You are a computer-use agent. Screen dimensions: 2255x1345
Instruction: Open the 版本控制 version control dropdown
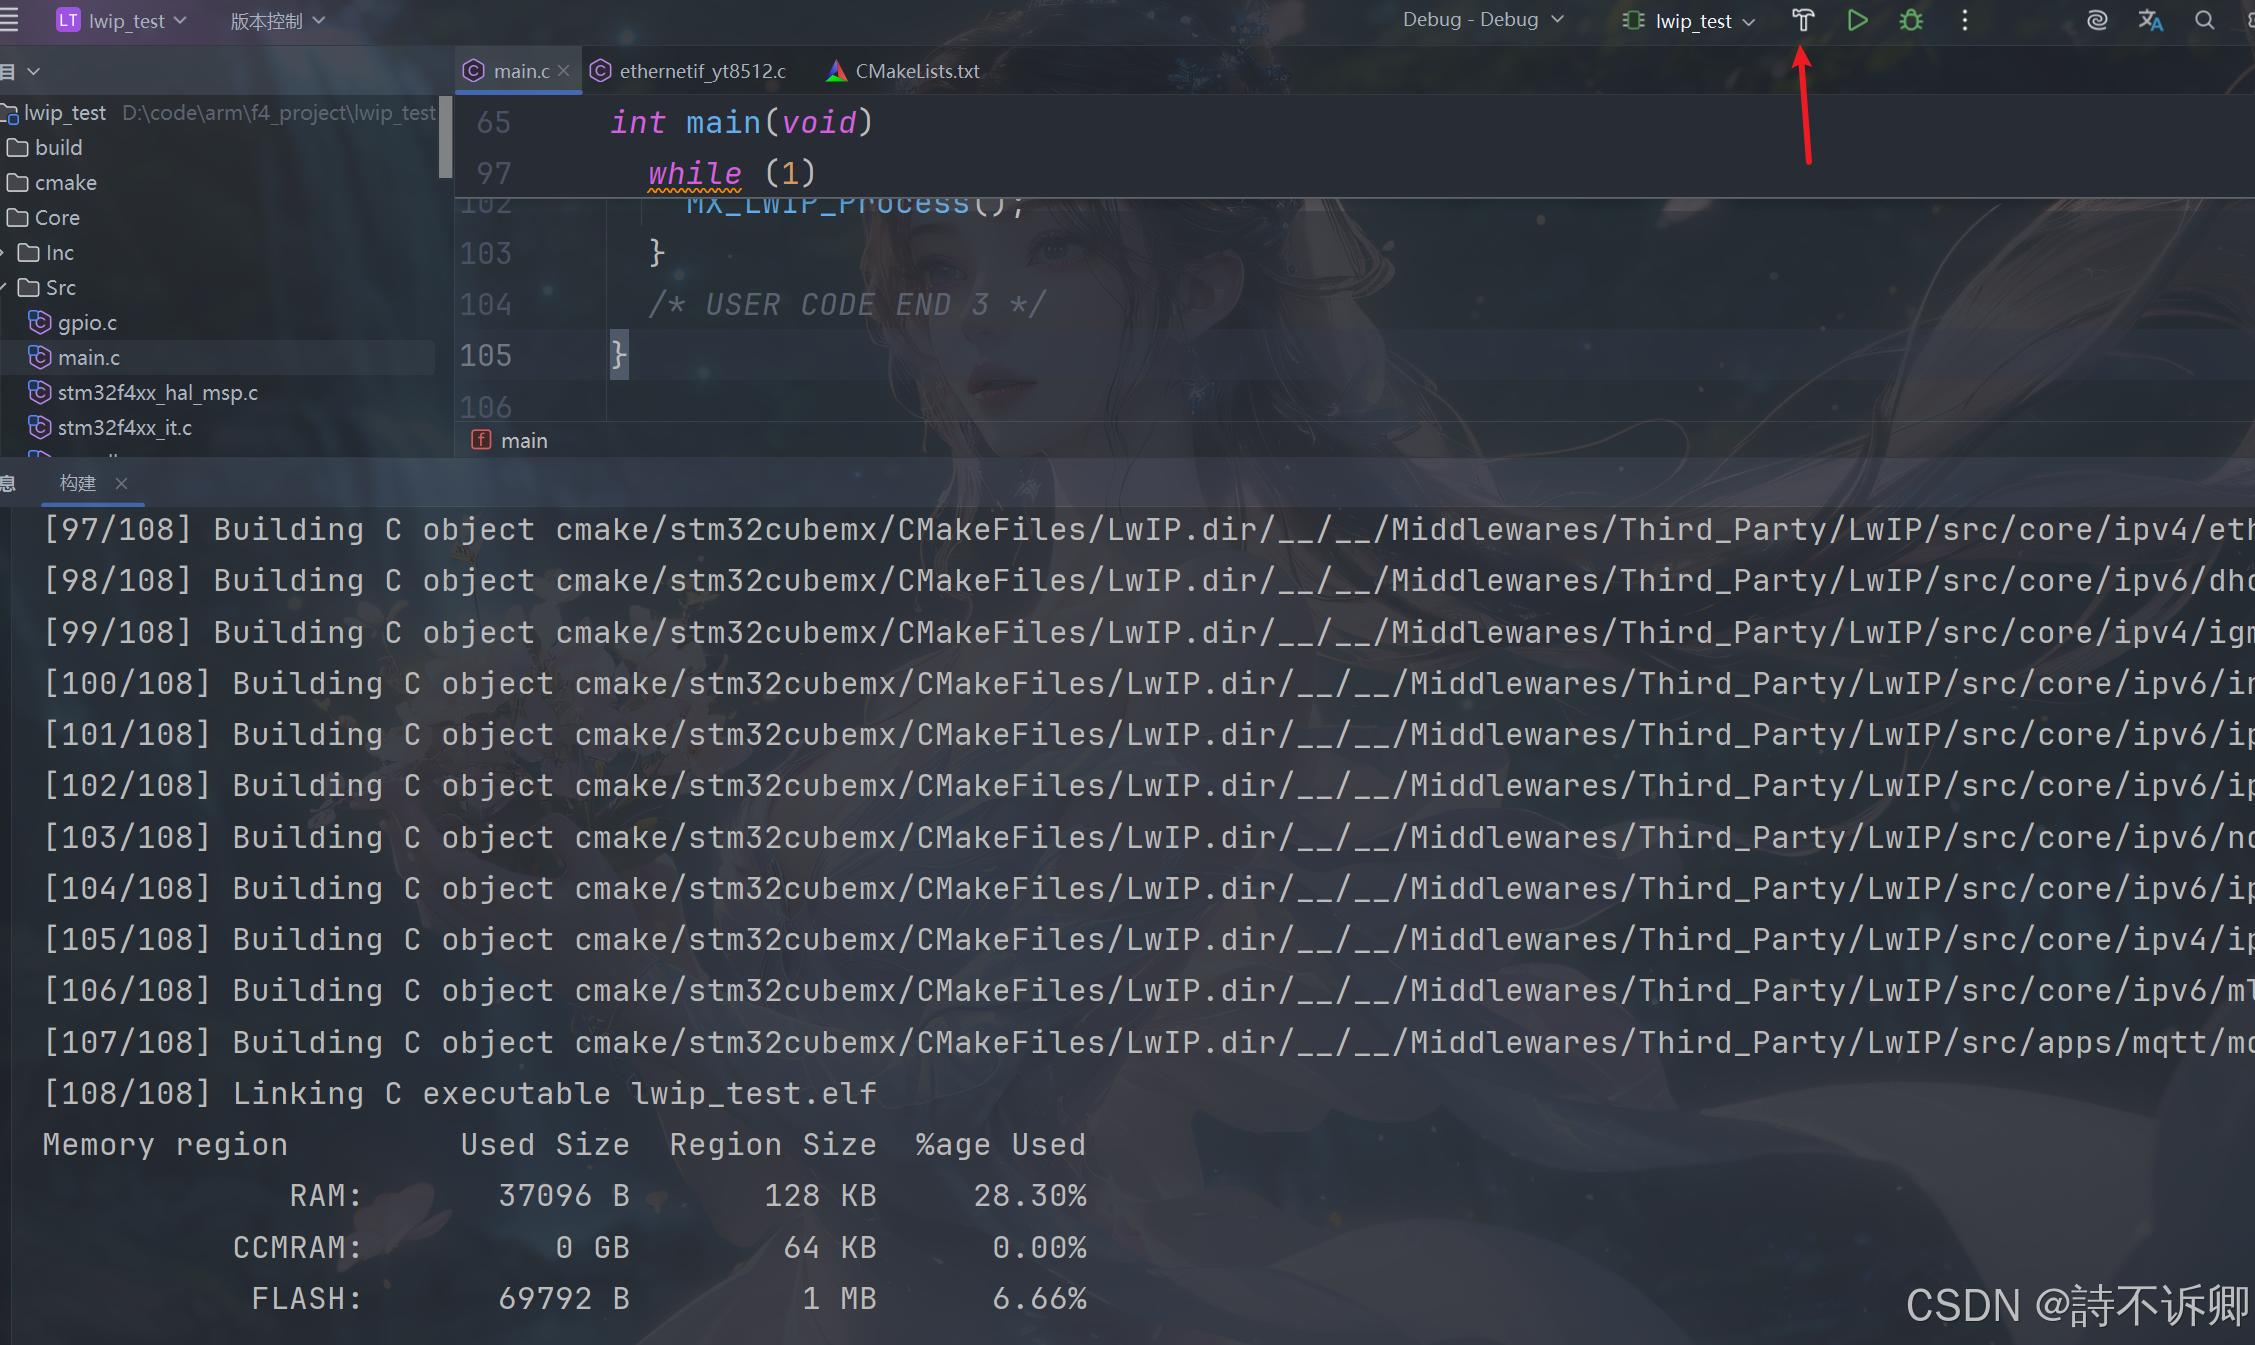(277, 21)
